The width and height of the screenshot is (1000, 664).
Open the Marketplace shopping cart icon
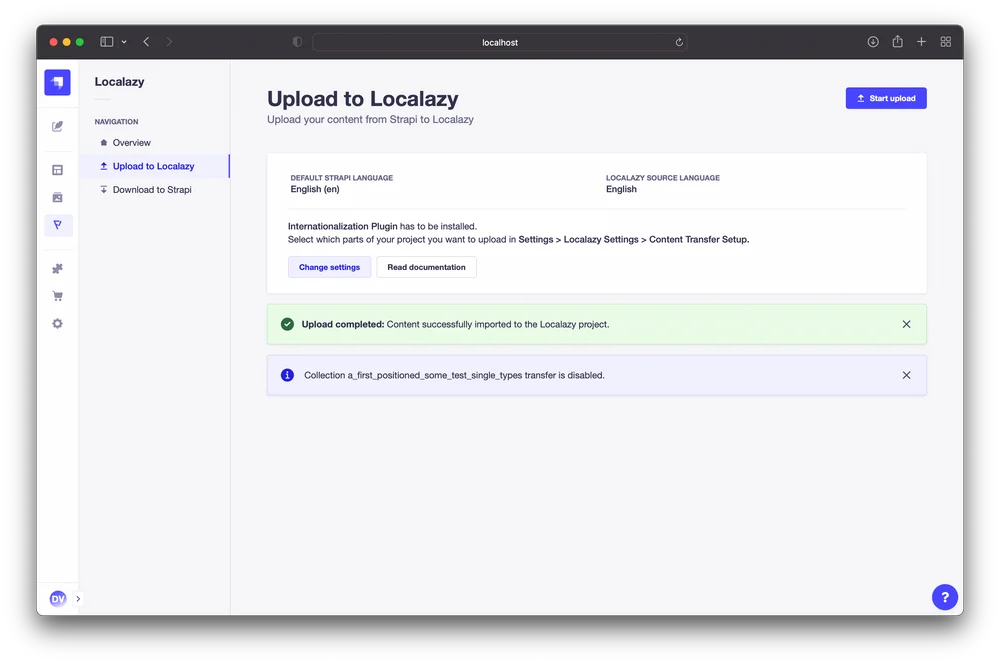[57, 296]
